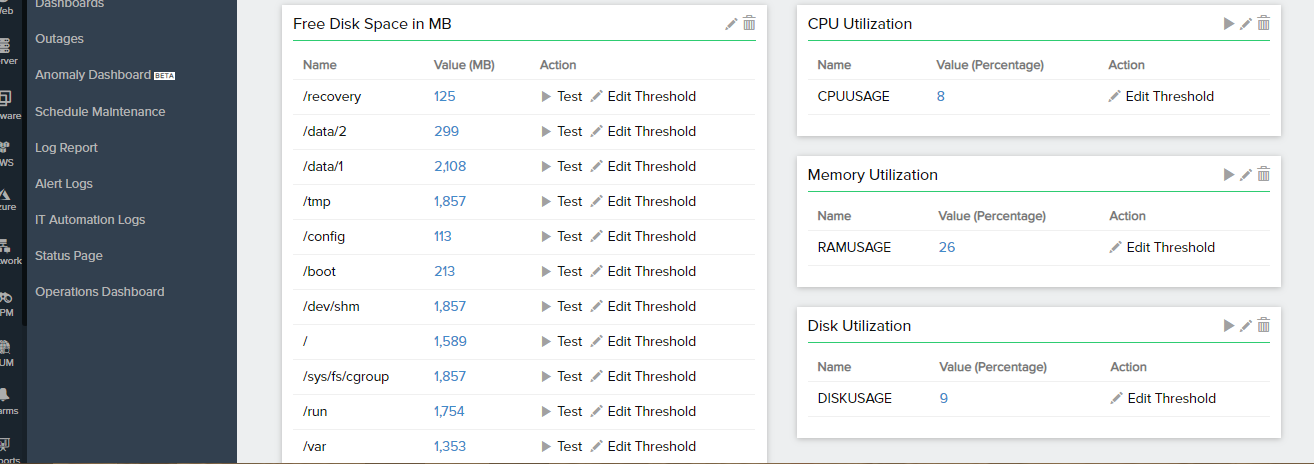Test the /recovery disk threshold

point(562,97)
